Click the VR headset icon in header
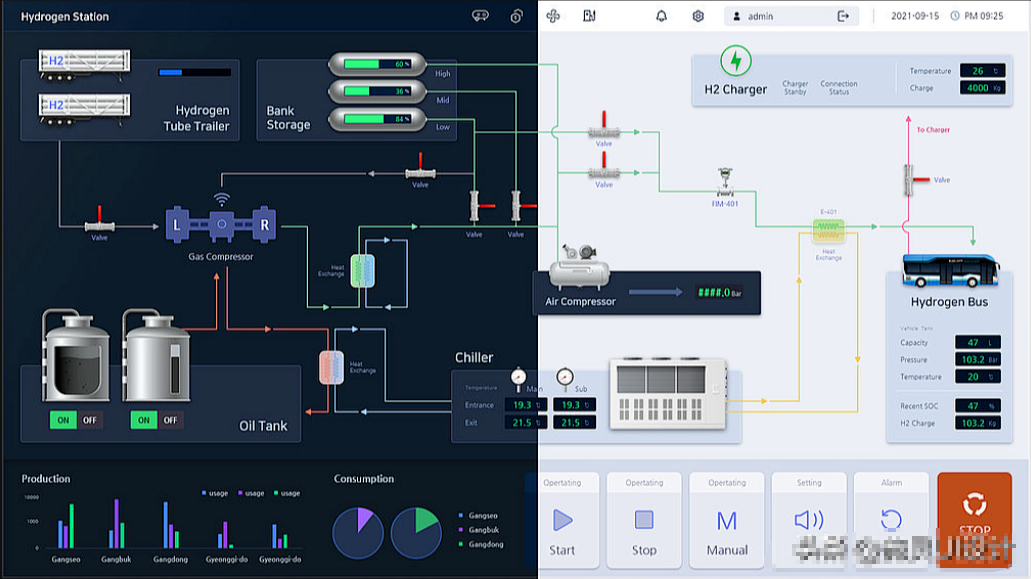The image size is (1031, 579). point(480,16)
